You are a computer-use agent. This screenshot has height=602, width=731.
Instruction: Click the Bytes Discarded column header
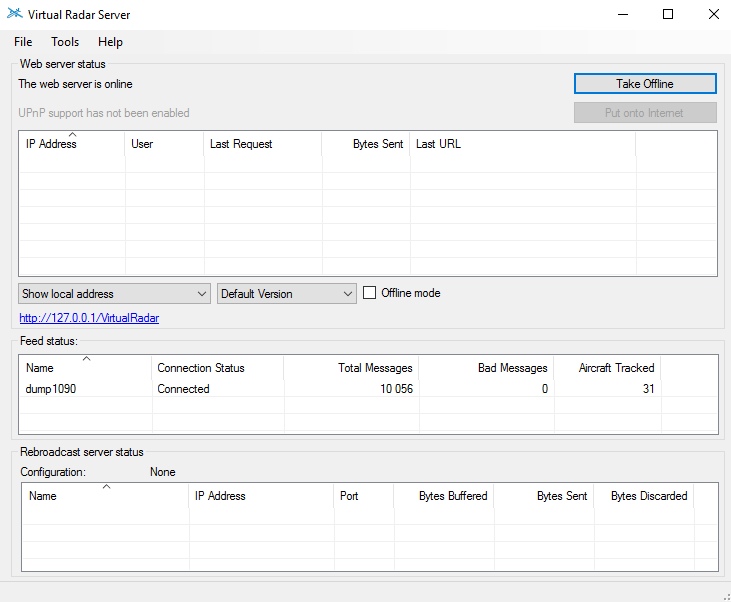pyautogui.click(x=644, y=496)
